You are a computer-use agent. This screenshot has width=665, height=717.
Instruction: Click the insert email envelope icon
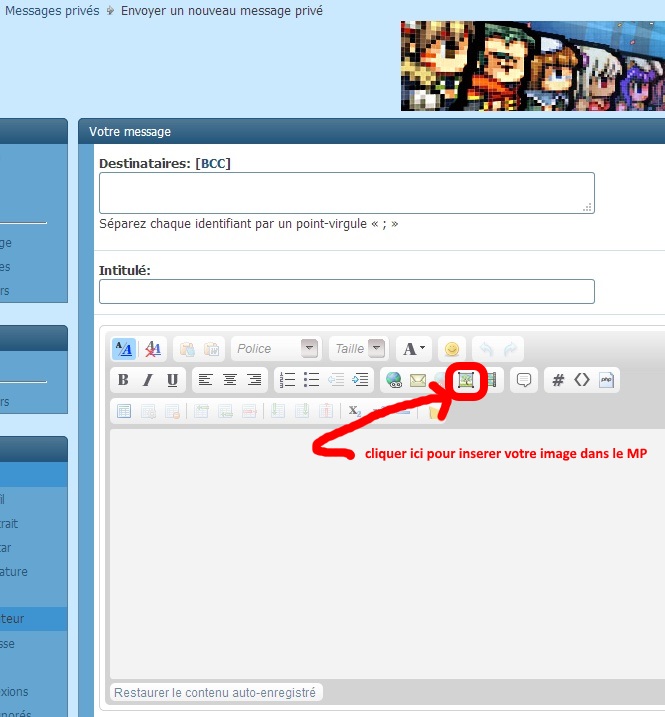coord(418,380)
